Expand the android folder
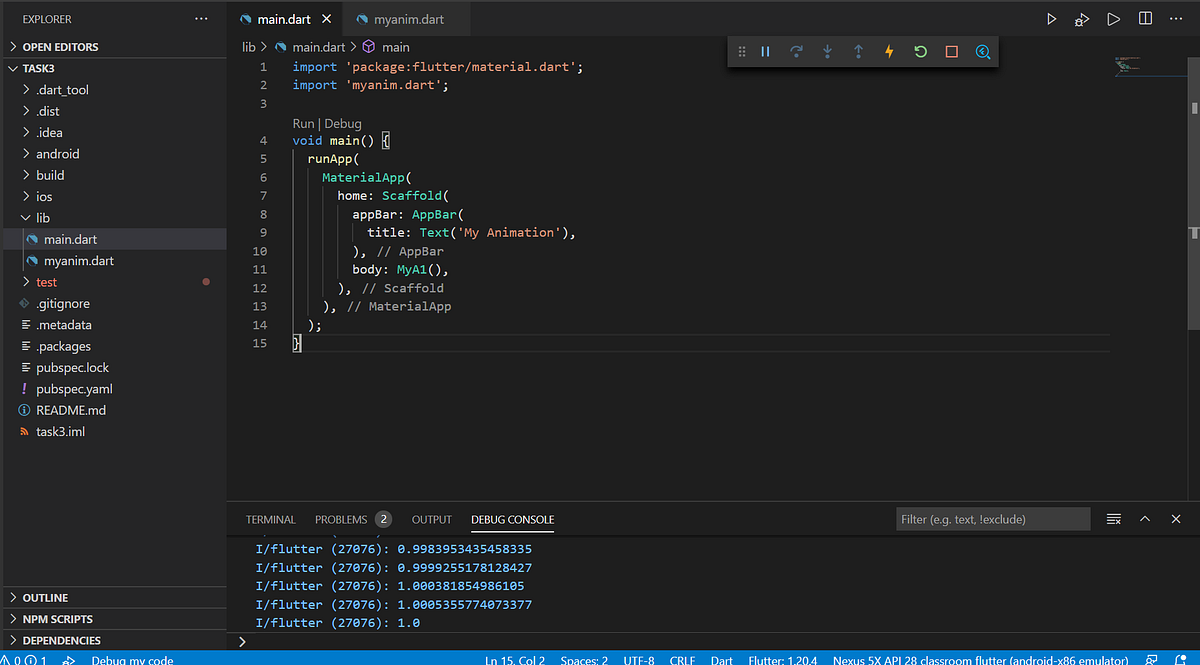1200x665 pixels. (x=57, y=154)
